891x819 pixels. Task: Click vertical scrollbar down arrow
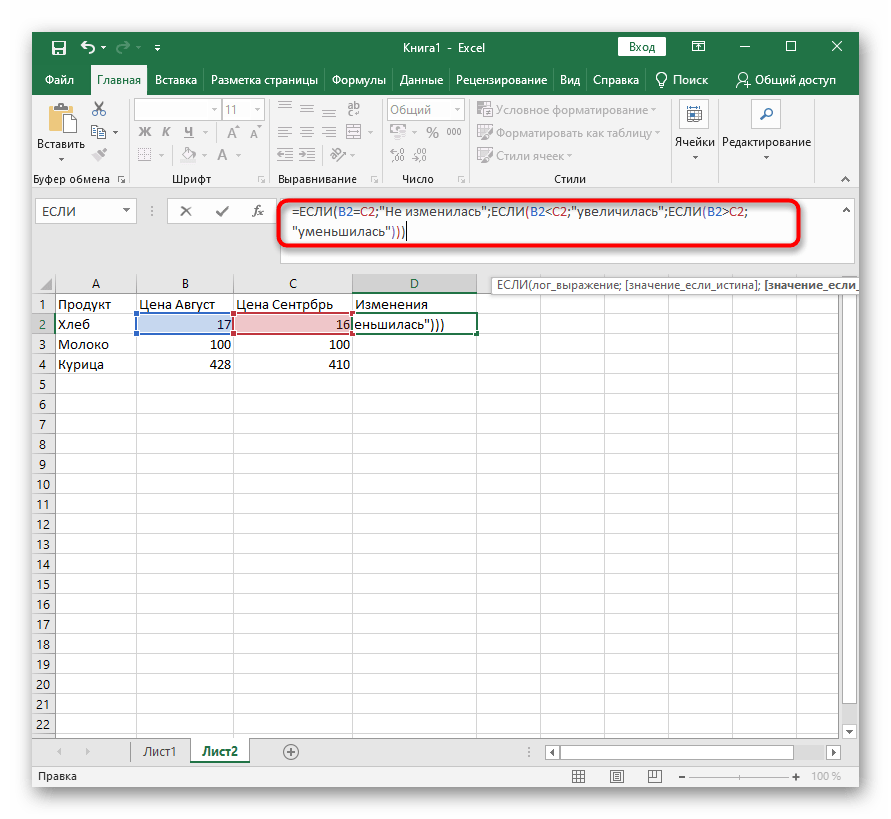850,731
